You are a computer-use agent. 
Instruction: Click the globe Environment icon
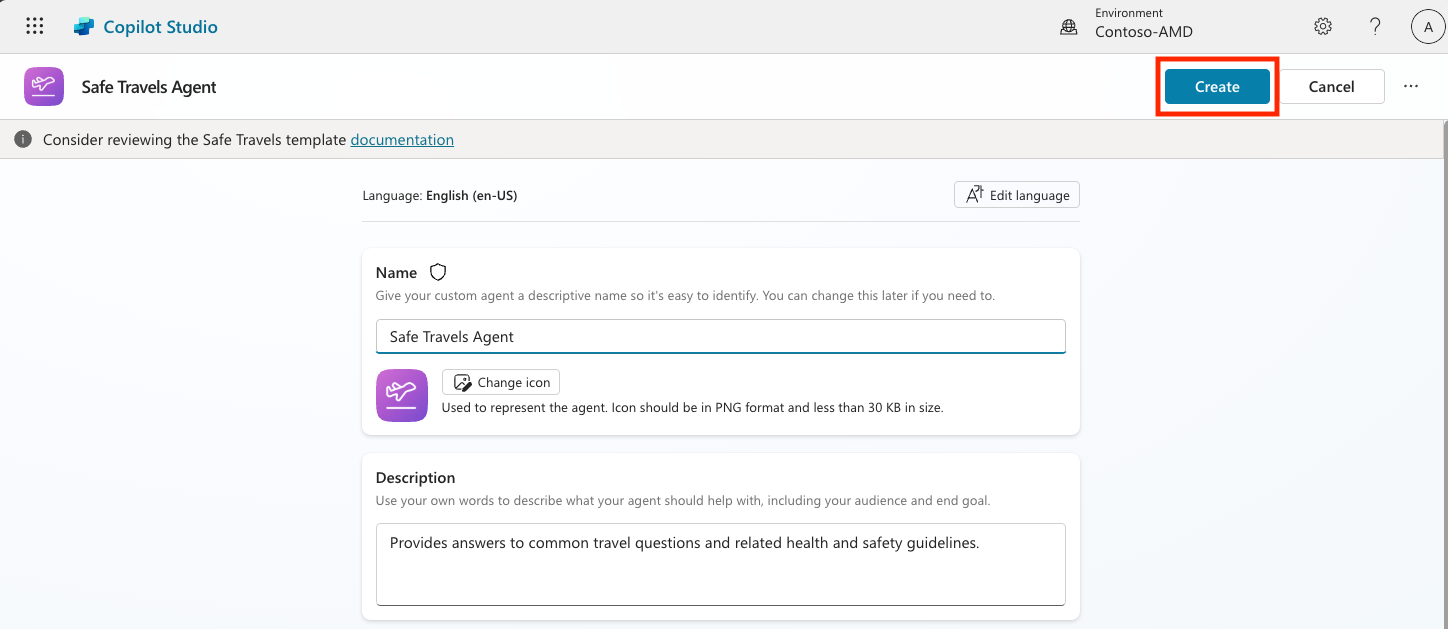(x=1069, y=27)
